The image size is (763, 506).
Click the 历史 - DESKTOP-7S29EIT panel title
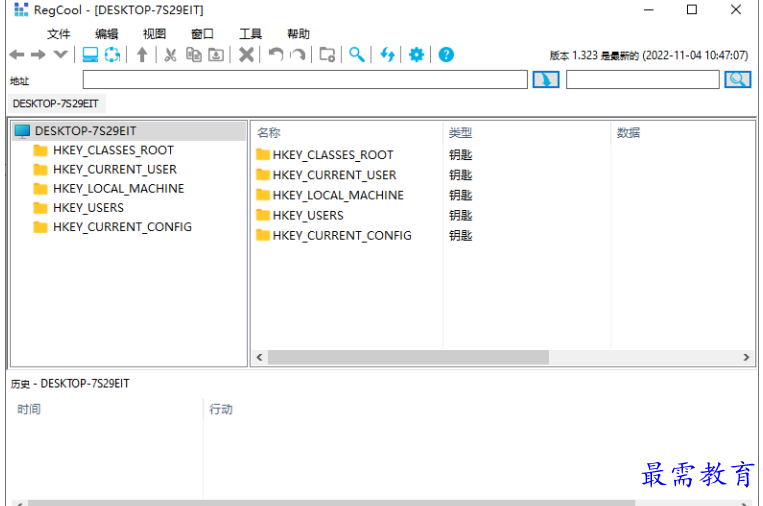[70, 383]
